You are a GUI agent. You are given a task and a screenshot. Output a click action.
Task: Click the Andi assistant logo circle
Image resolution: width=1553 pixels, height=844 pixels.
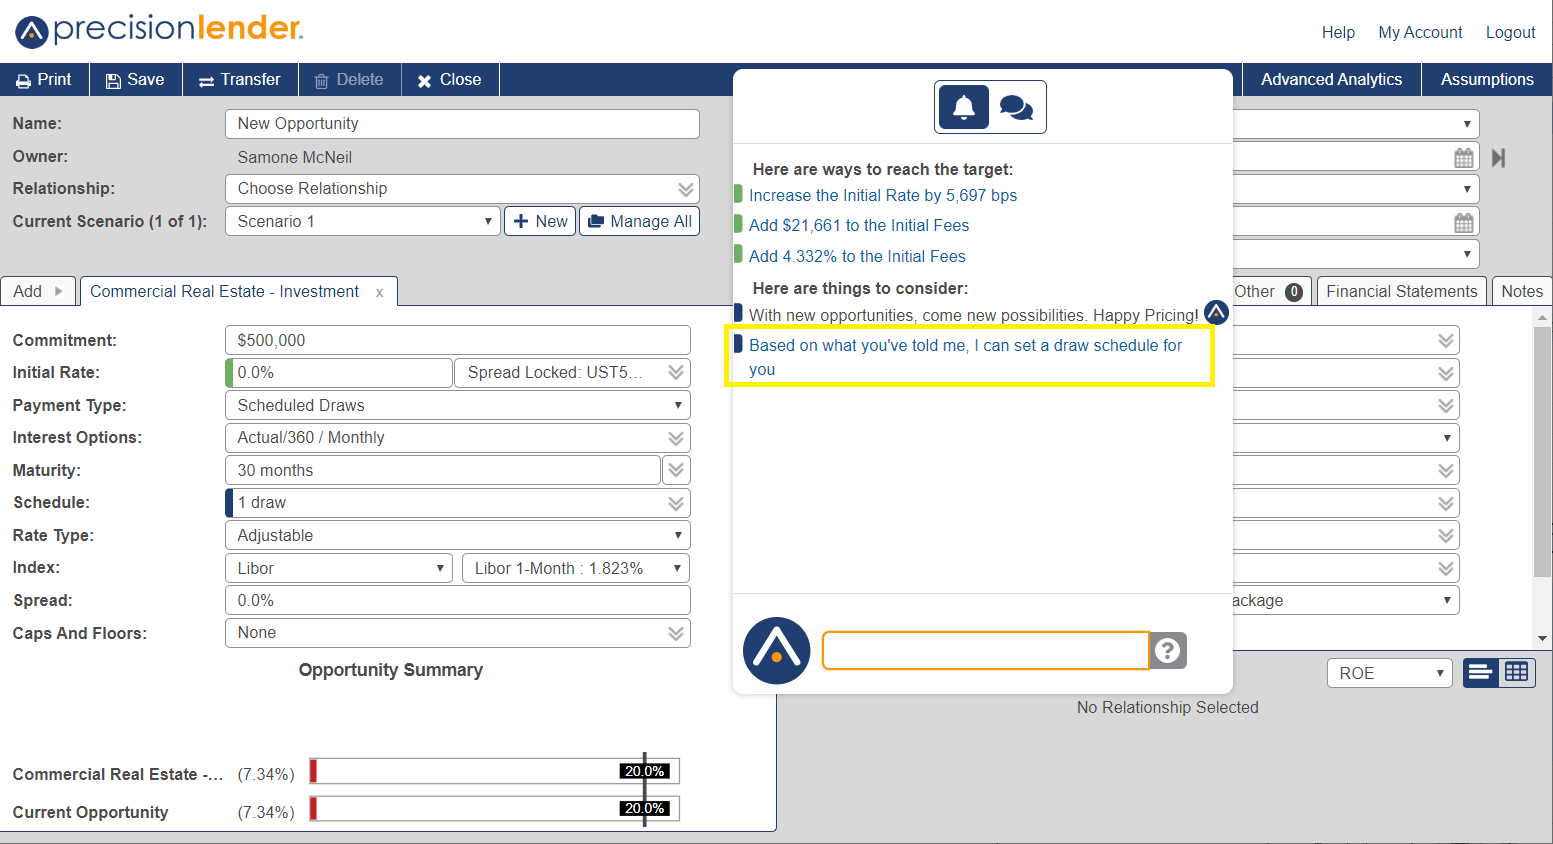coord(777,651)
